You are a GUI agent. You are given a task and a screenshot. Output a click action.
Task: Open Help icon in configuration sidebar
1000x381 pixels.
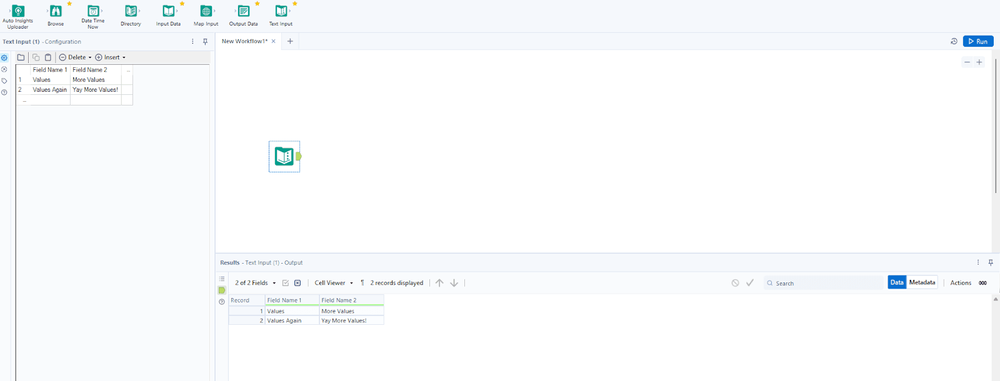4,92
